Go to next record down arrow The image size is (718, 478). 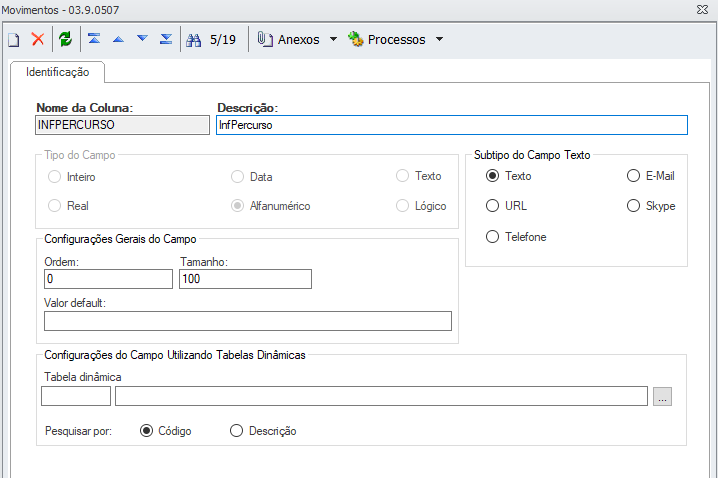pos(142,39)
